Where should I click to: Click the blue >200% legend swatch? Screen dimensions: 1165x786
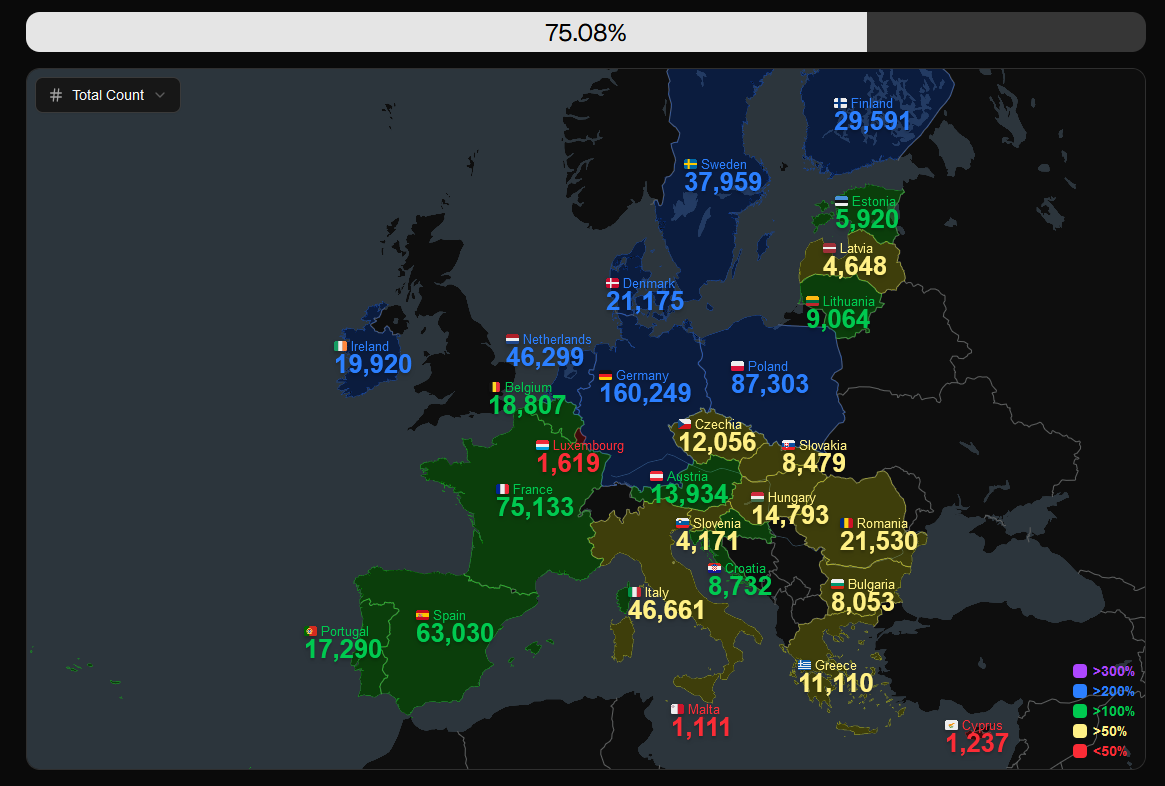click(x=1080, y=691)
